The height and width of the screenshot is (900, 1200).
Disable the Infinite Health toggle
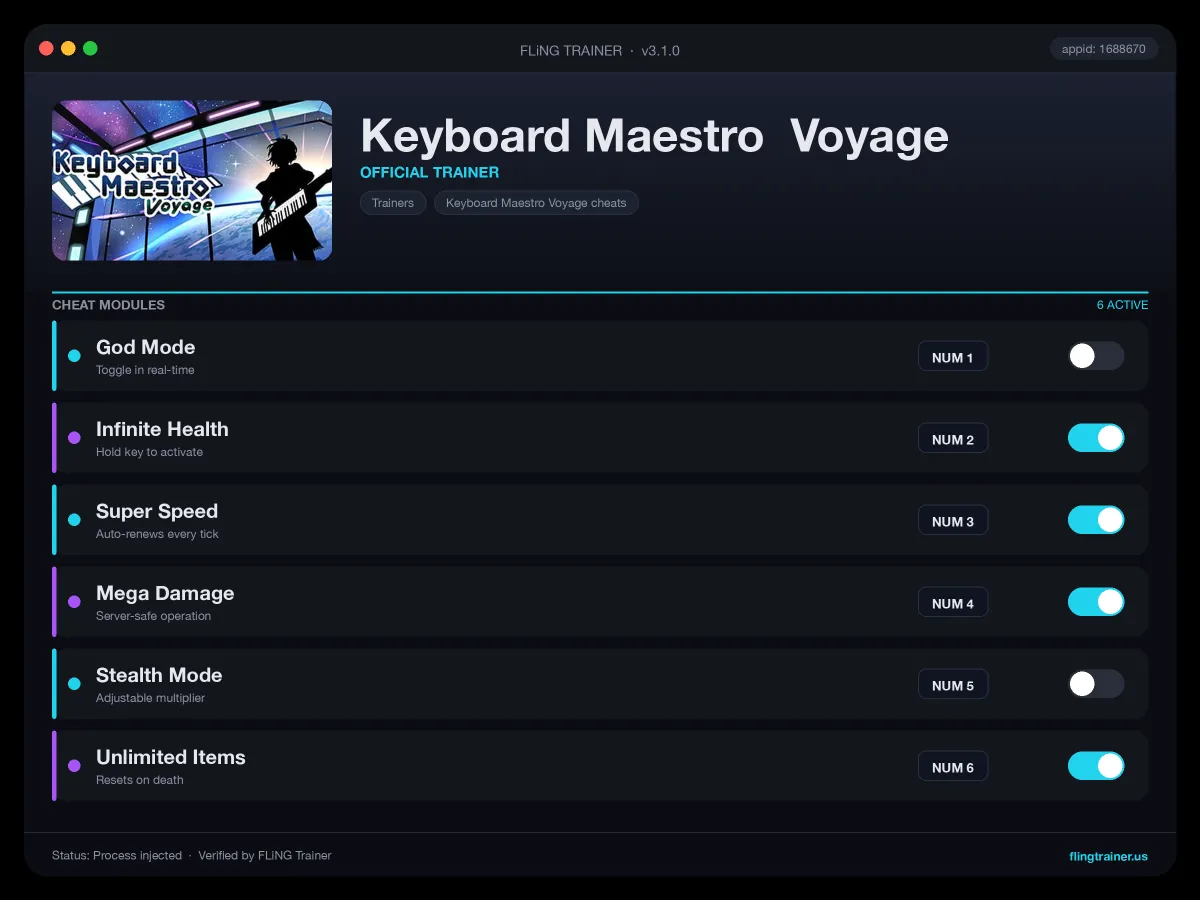pos(1096,438)
